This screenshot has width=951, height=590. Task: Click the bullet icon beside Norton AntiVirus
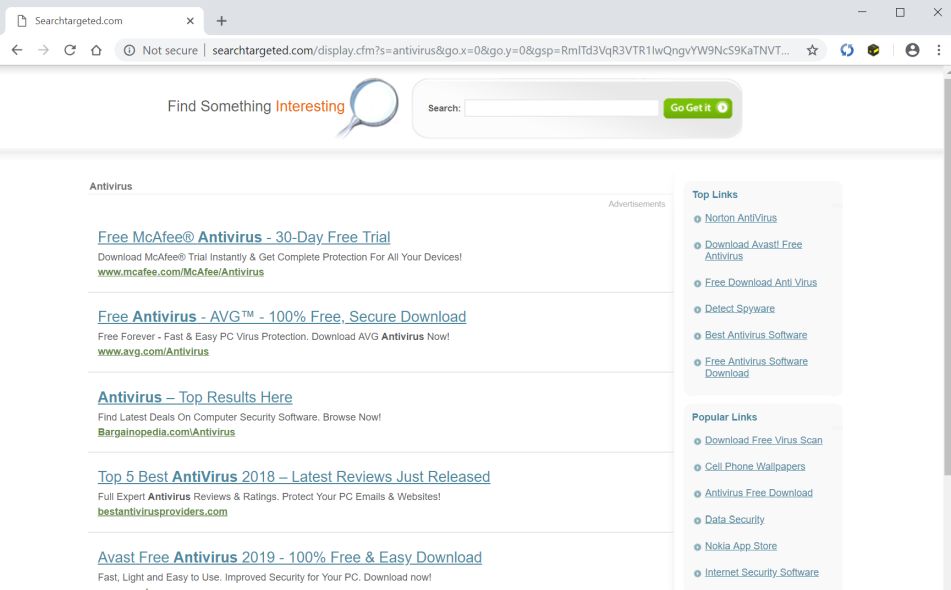point(697,219)
